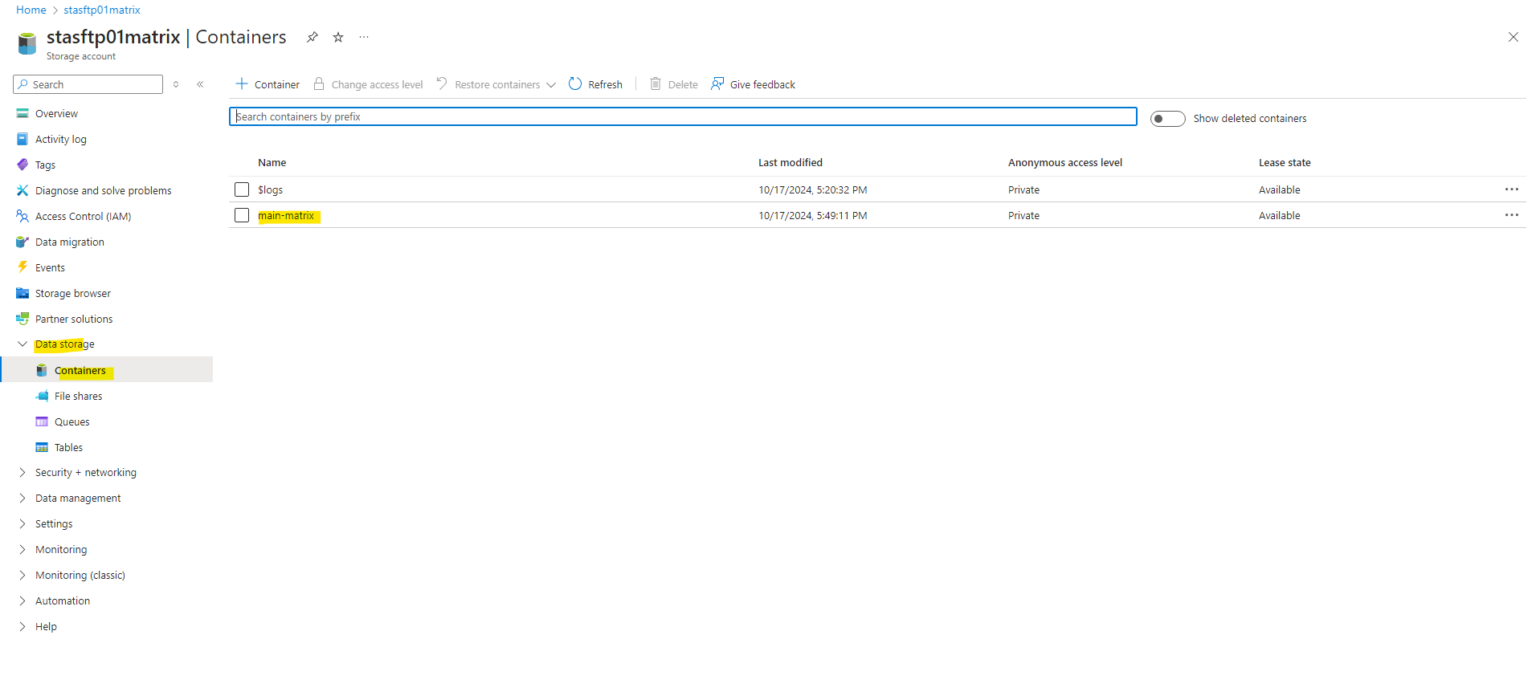Focus the Search containers by prefix field
Viewport: 1536px width, 692px height.
coord(683,117)
